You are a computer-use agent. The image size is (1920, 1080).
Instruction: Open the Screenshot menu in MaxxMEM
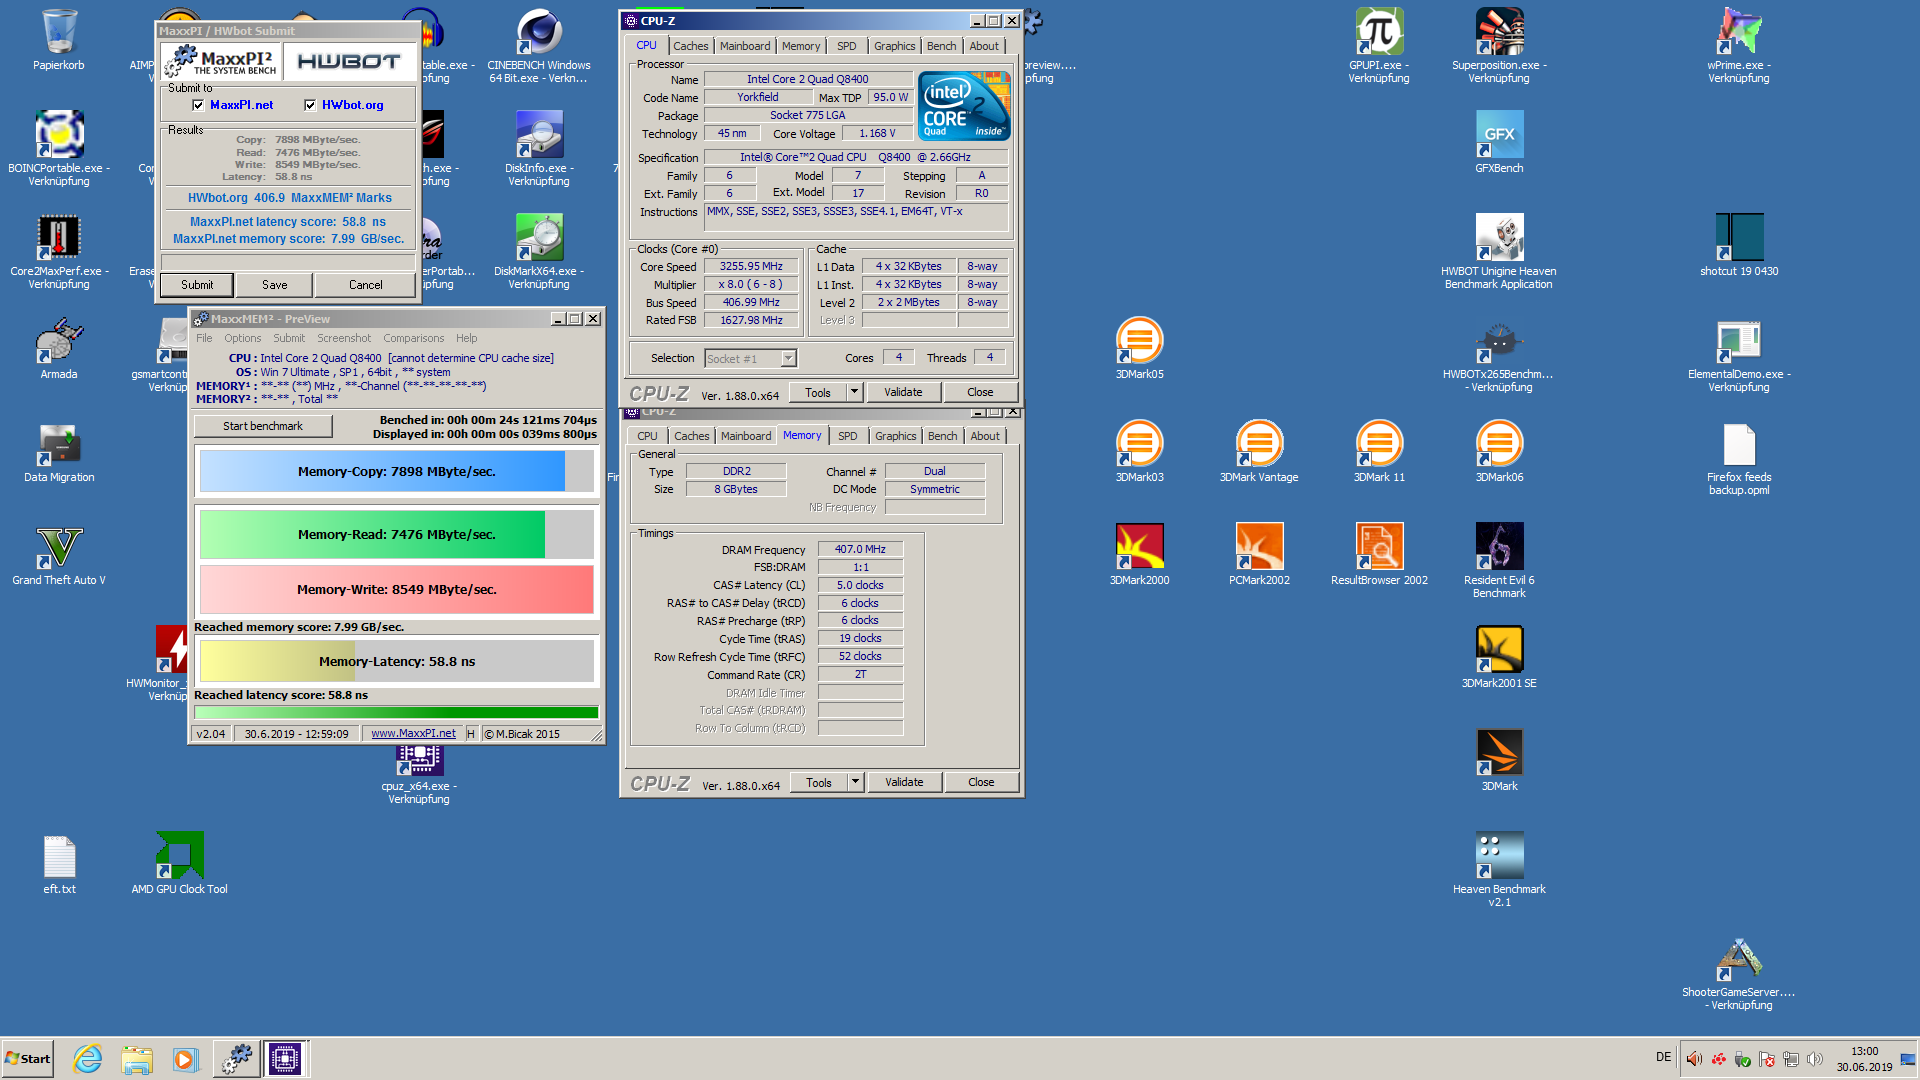tap(344, 338)
